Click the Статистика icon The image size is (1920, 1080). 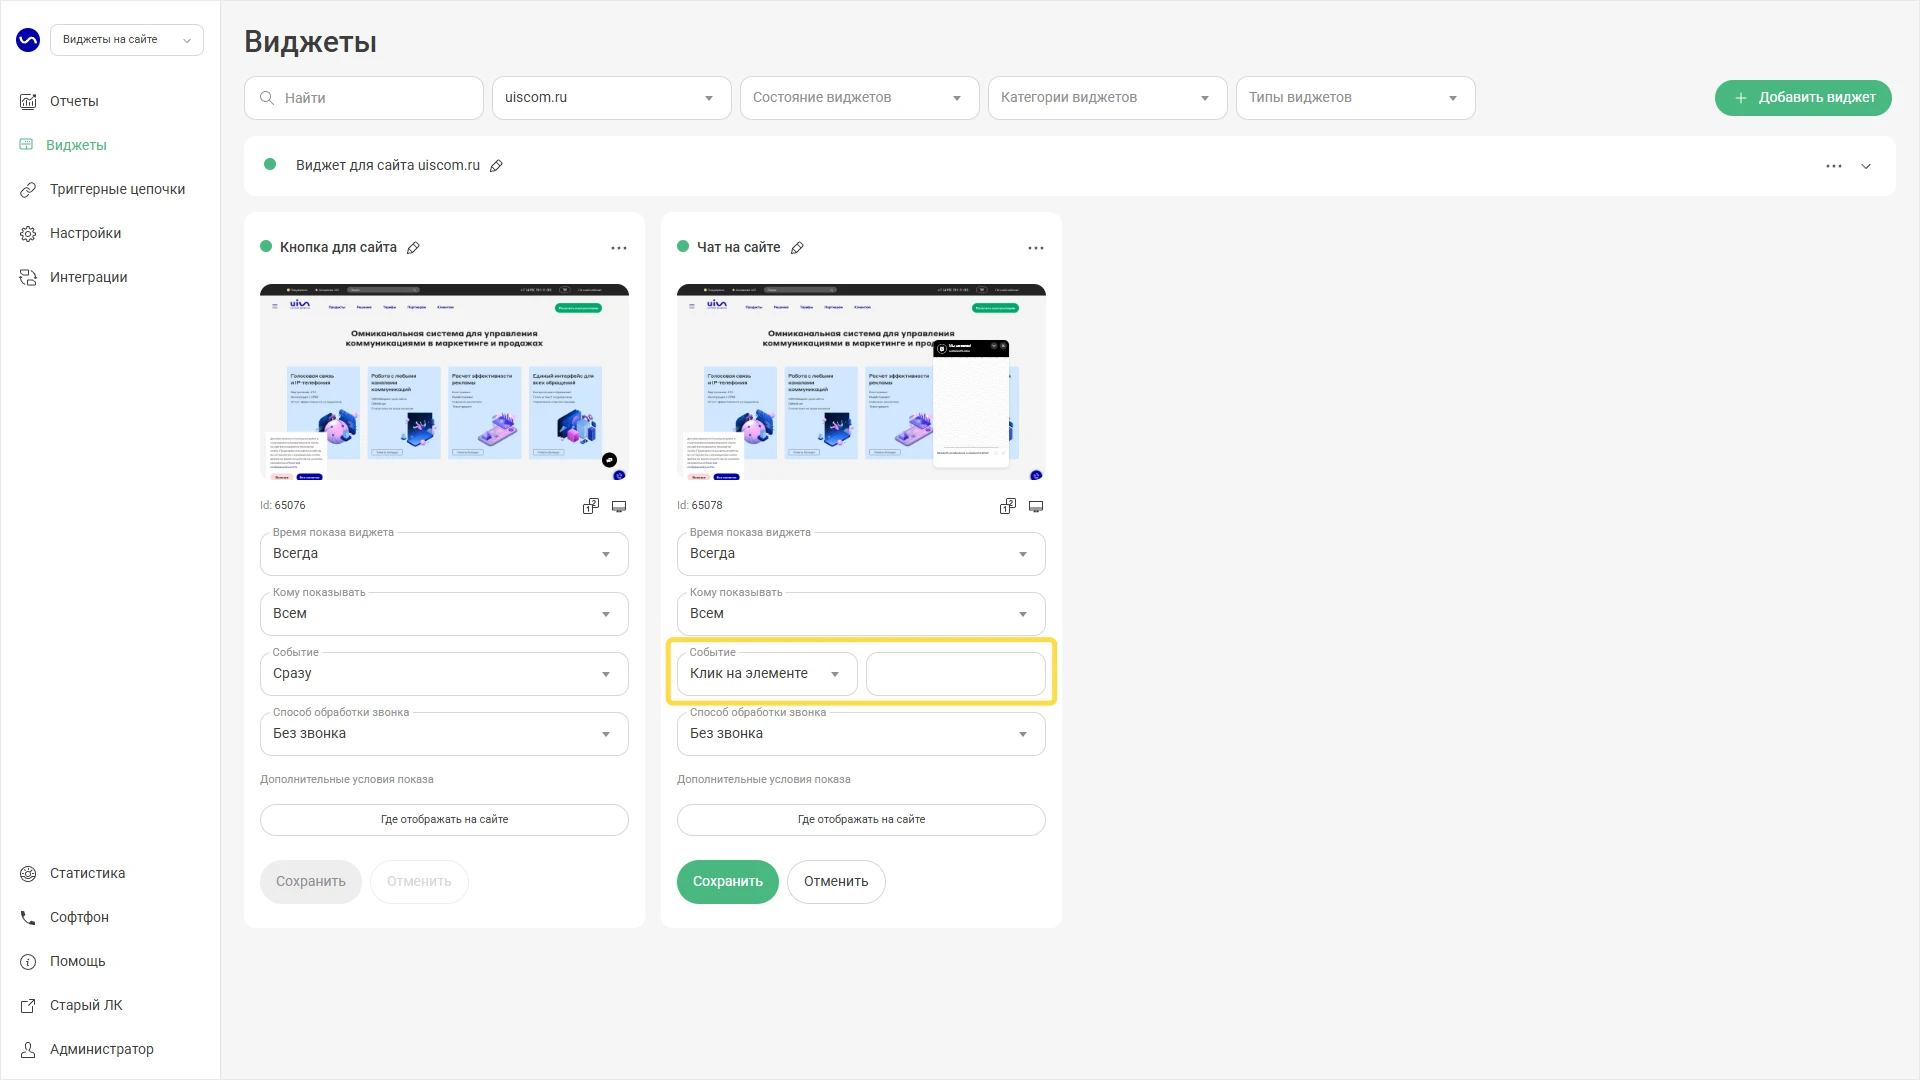click(28, 873)
